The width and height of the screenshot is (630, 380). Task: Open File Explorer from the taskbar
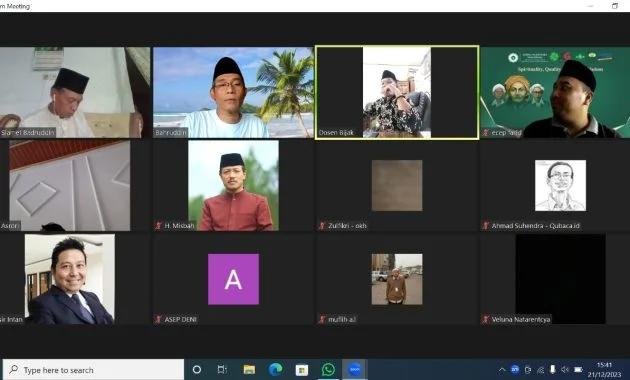click(249, 370)
